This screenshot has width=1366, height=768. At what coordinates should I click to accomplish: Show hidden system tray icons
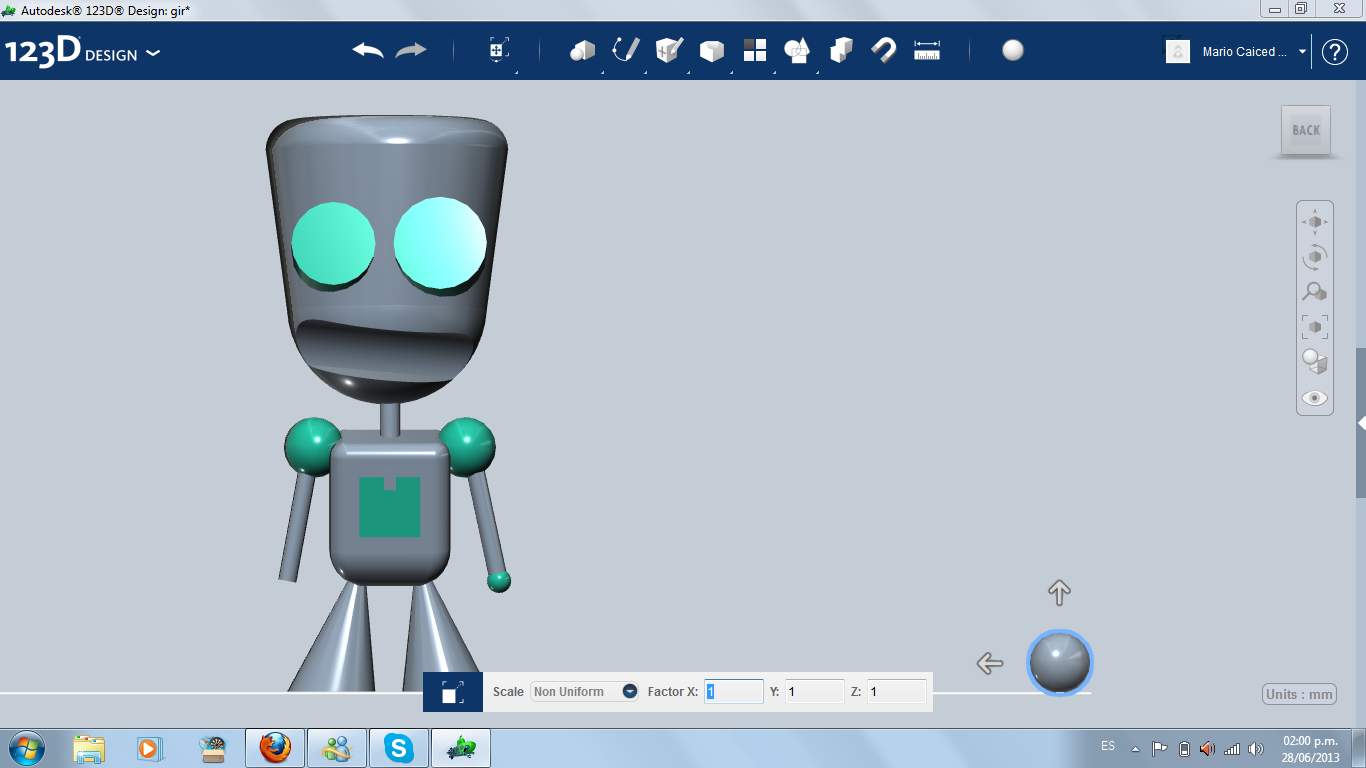click(1135, 748)
